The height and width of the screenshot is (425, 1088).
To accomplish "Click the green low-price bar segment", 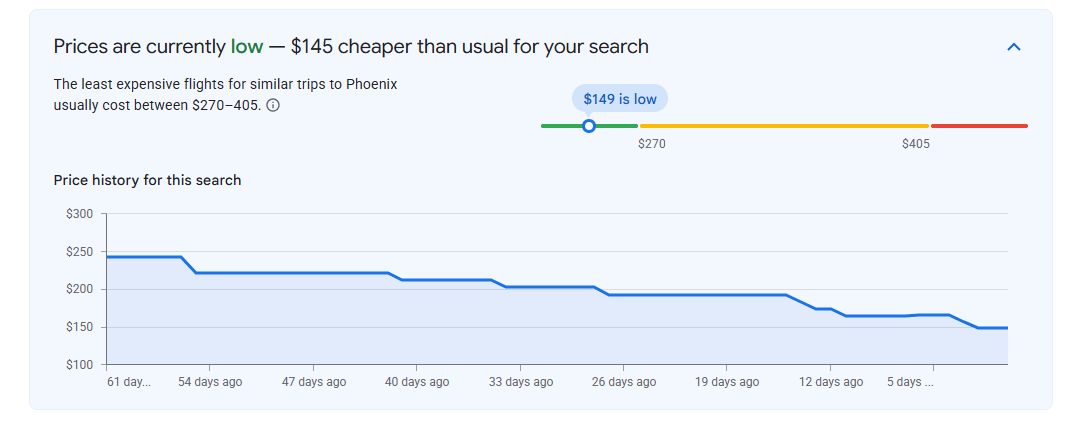I will click(589, 126).
